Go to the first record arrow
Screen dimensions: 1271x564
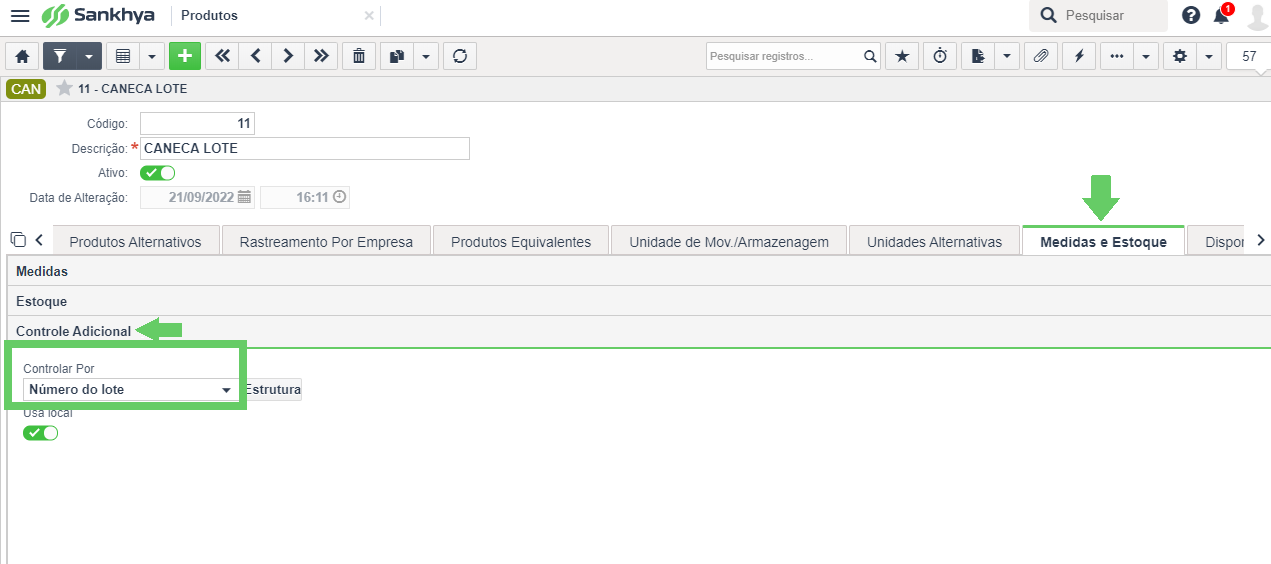222,56
